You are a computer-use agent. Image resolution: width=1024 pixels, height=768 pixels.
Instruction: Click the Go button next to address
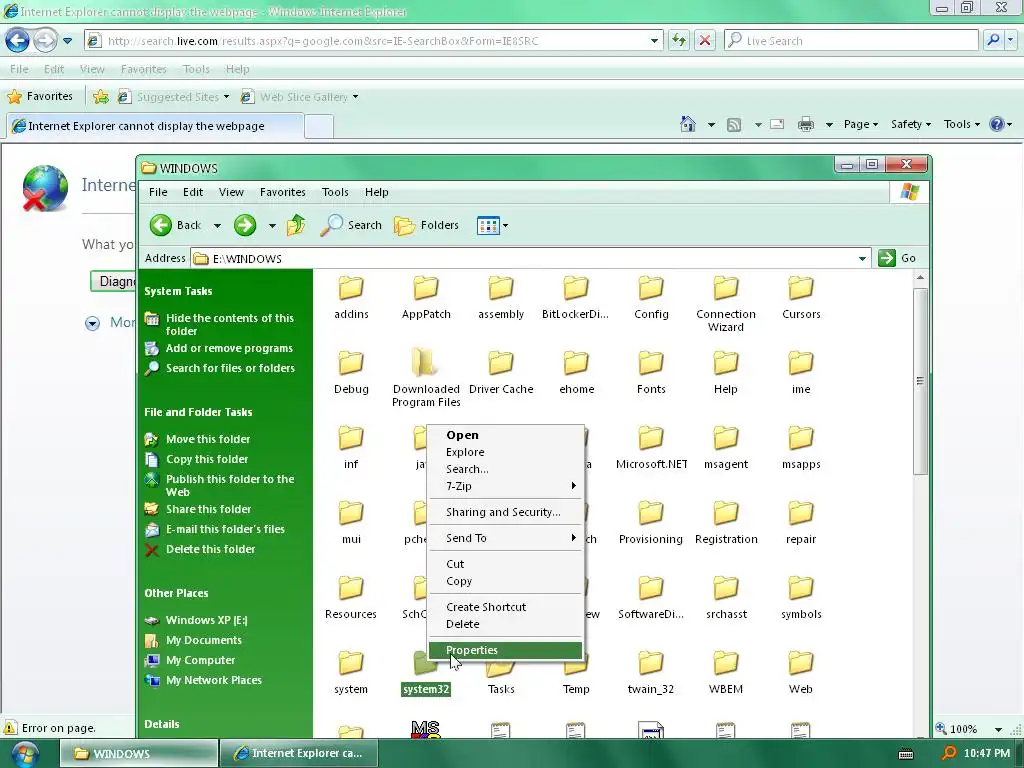897,258
